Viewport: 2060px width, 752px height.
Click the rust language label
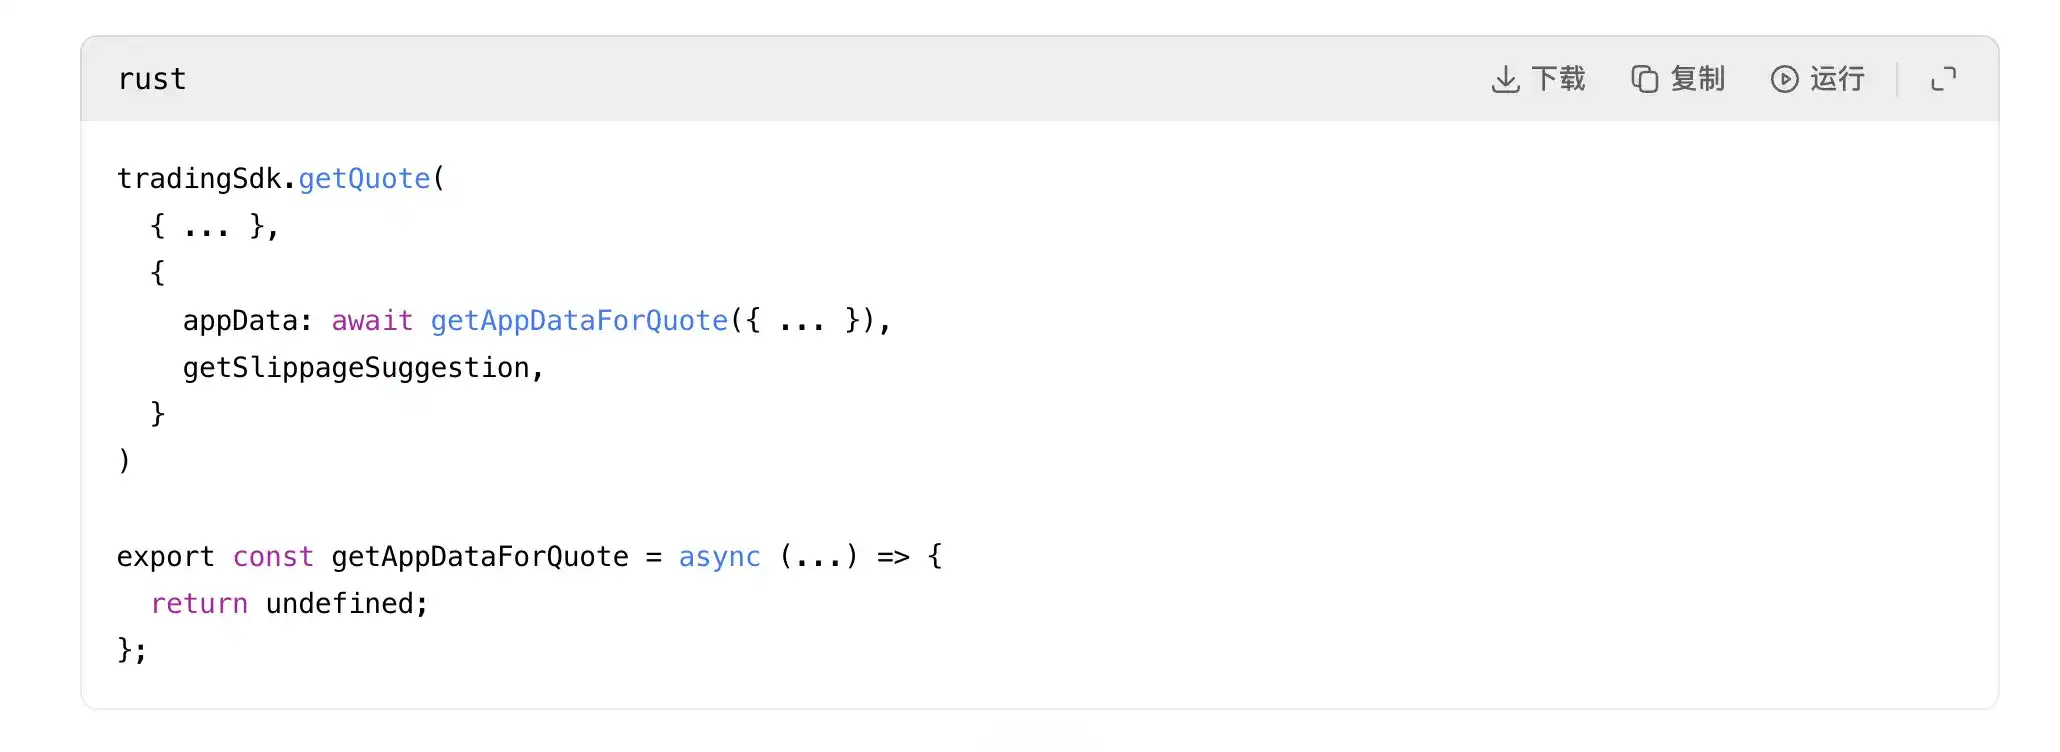click(152, 79)
